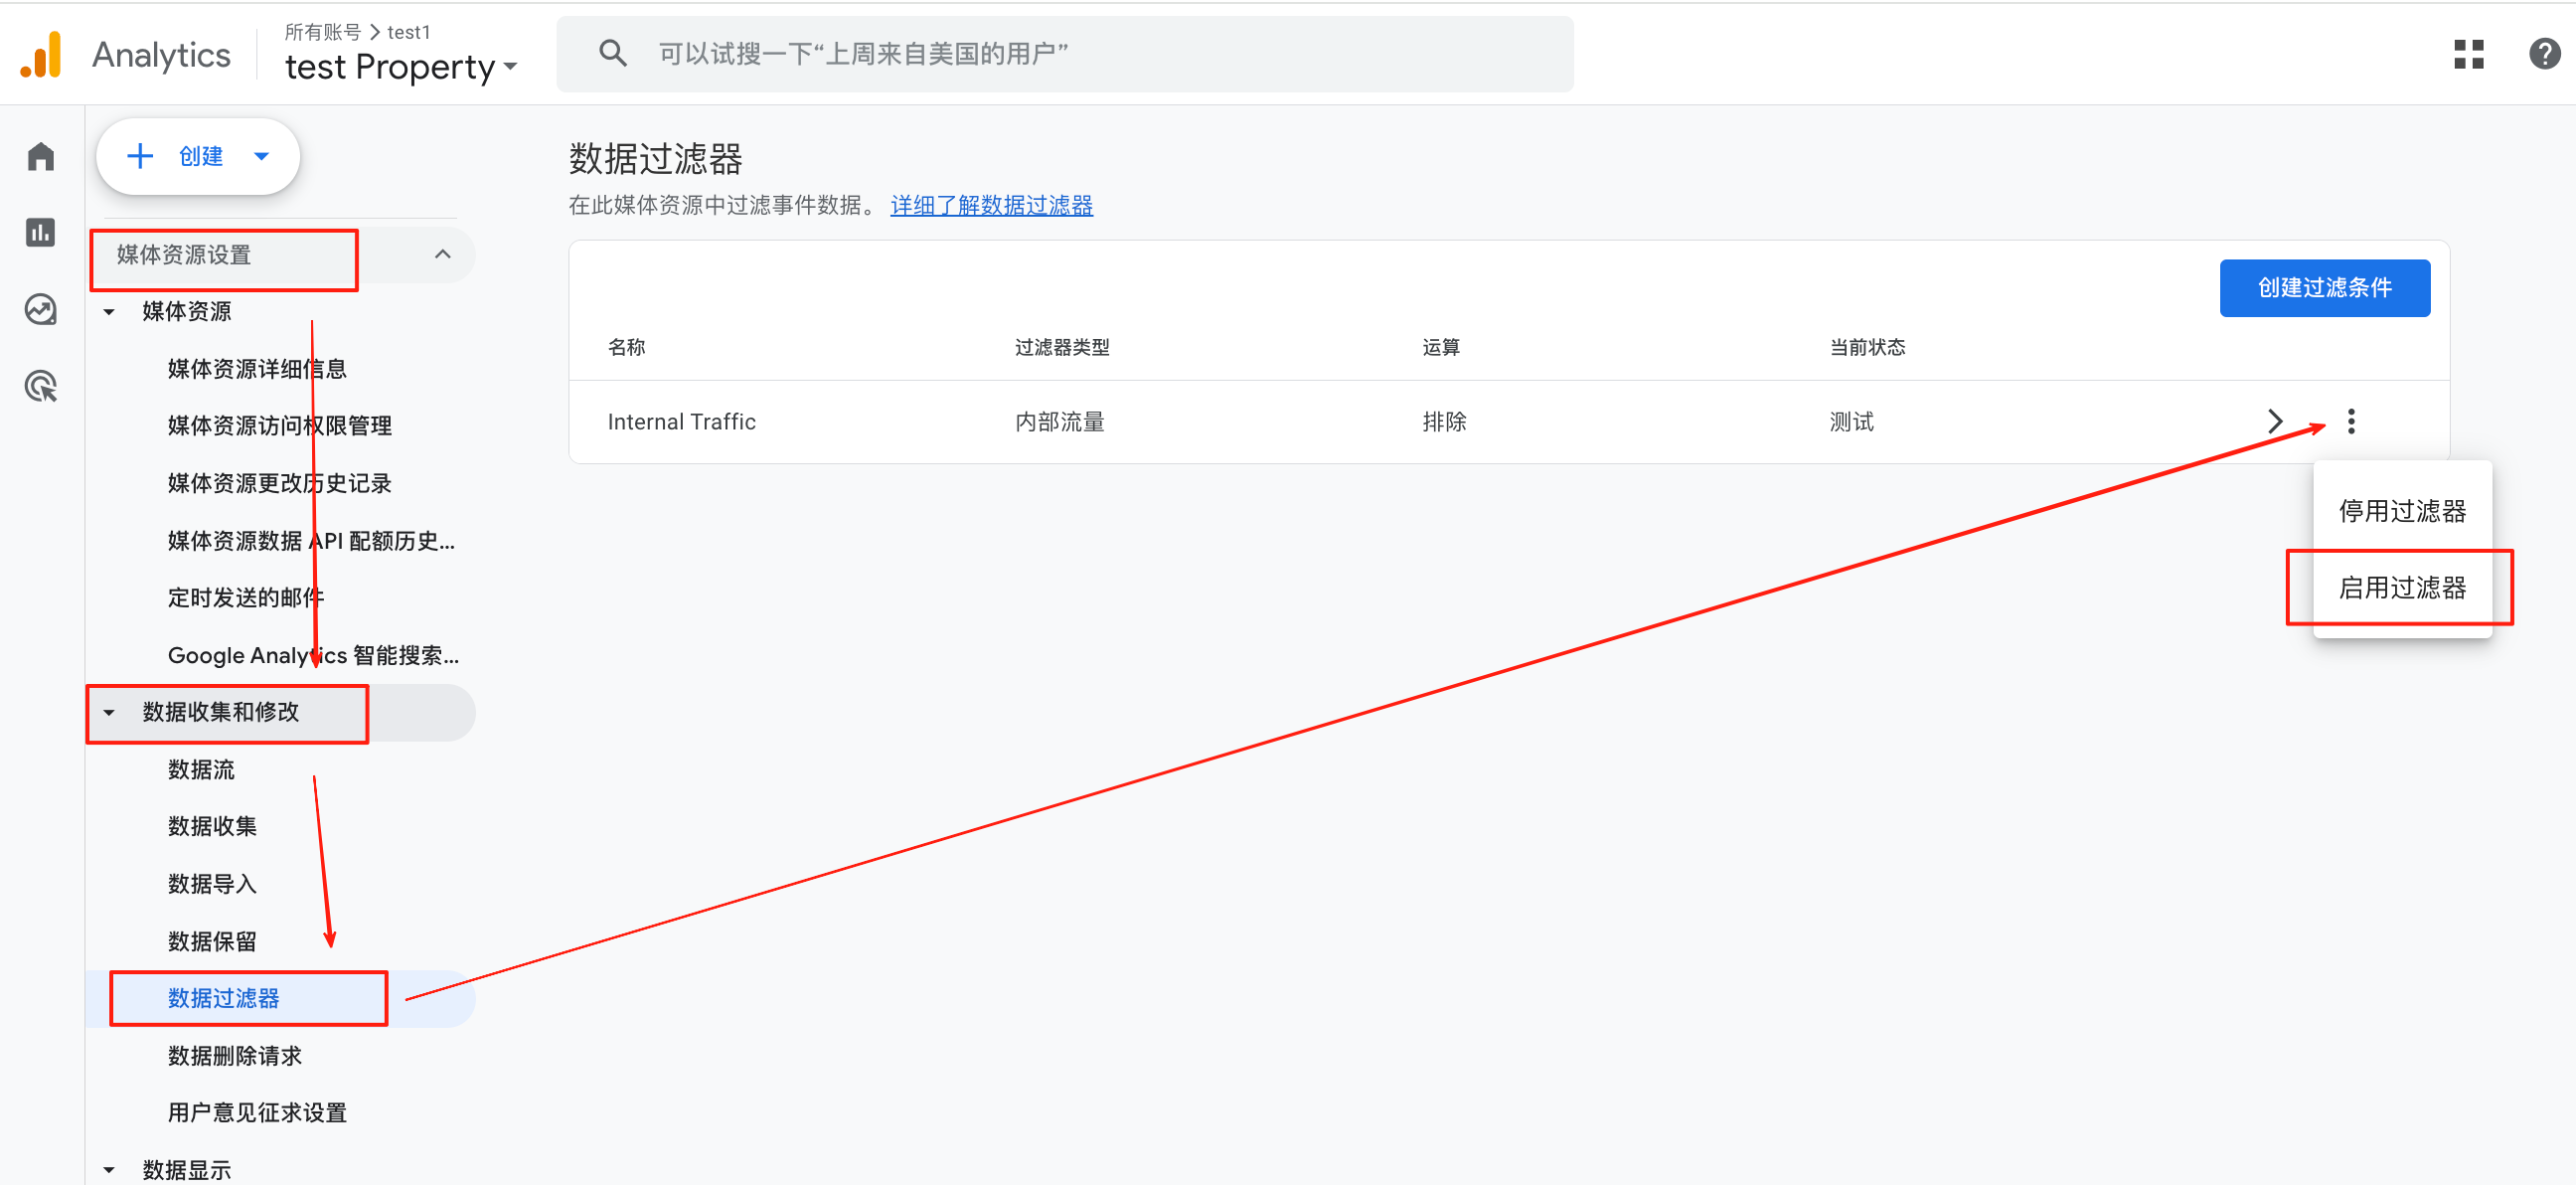2576x1185 pixels.
Task: Open Explore via the compass icon
Action: tap(40, 309)
